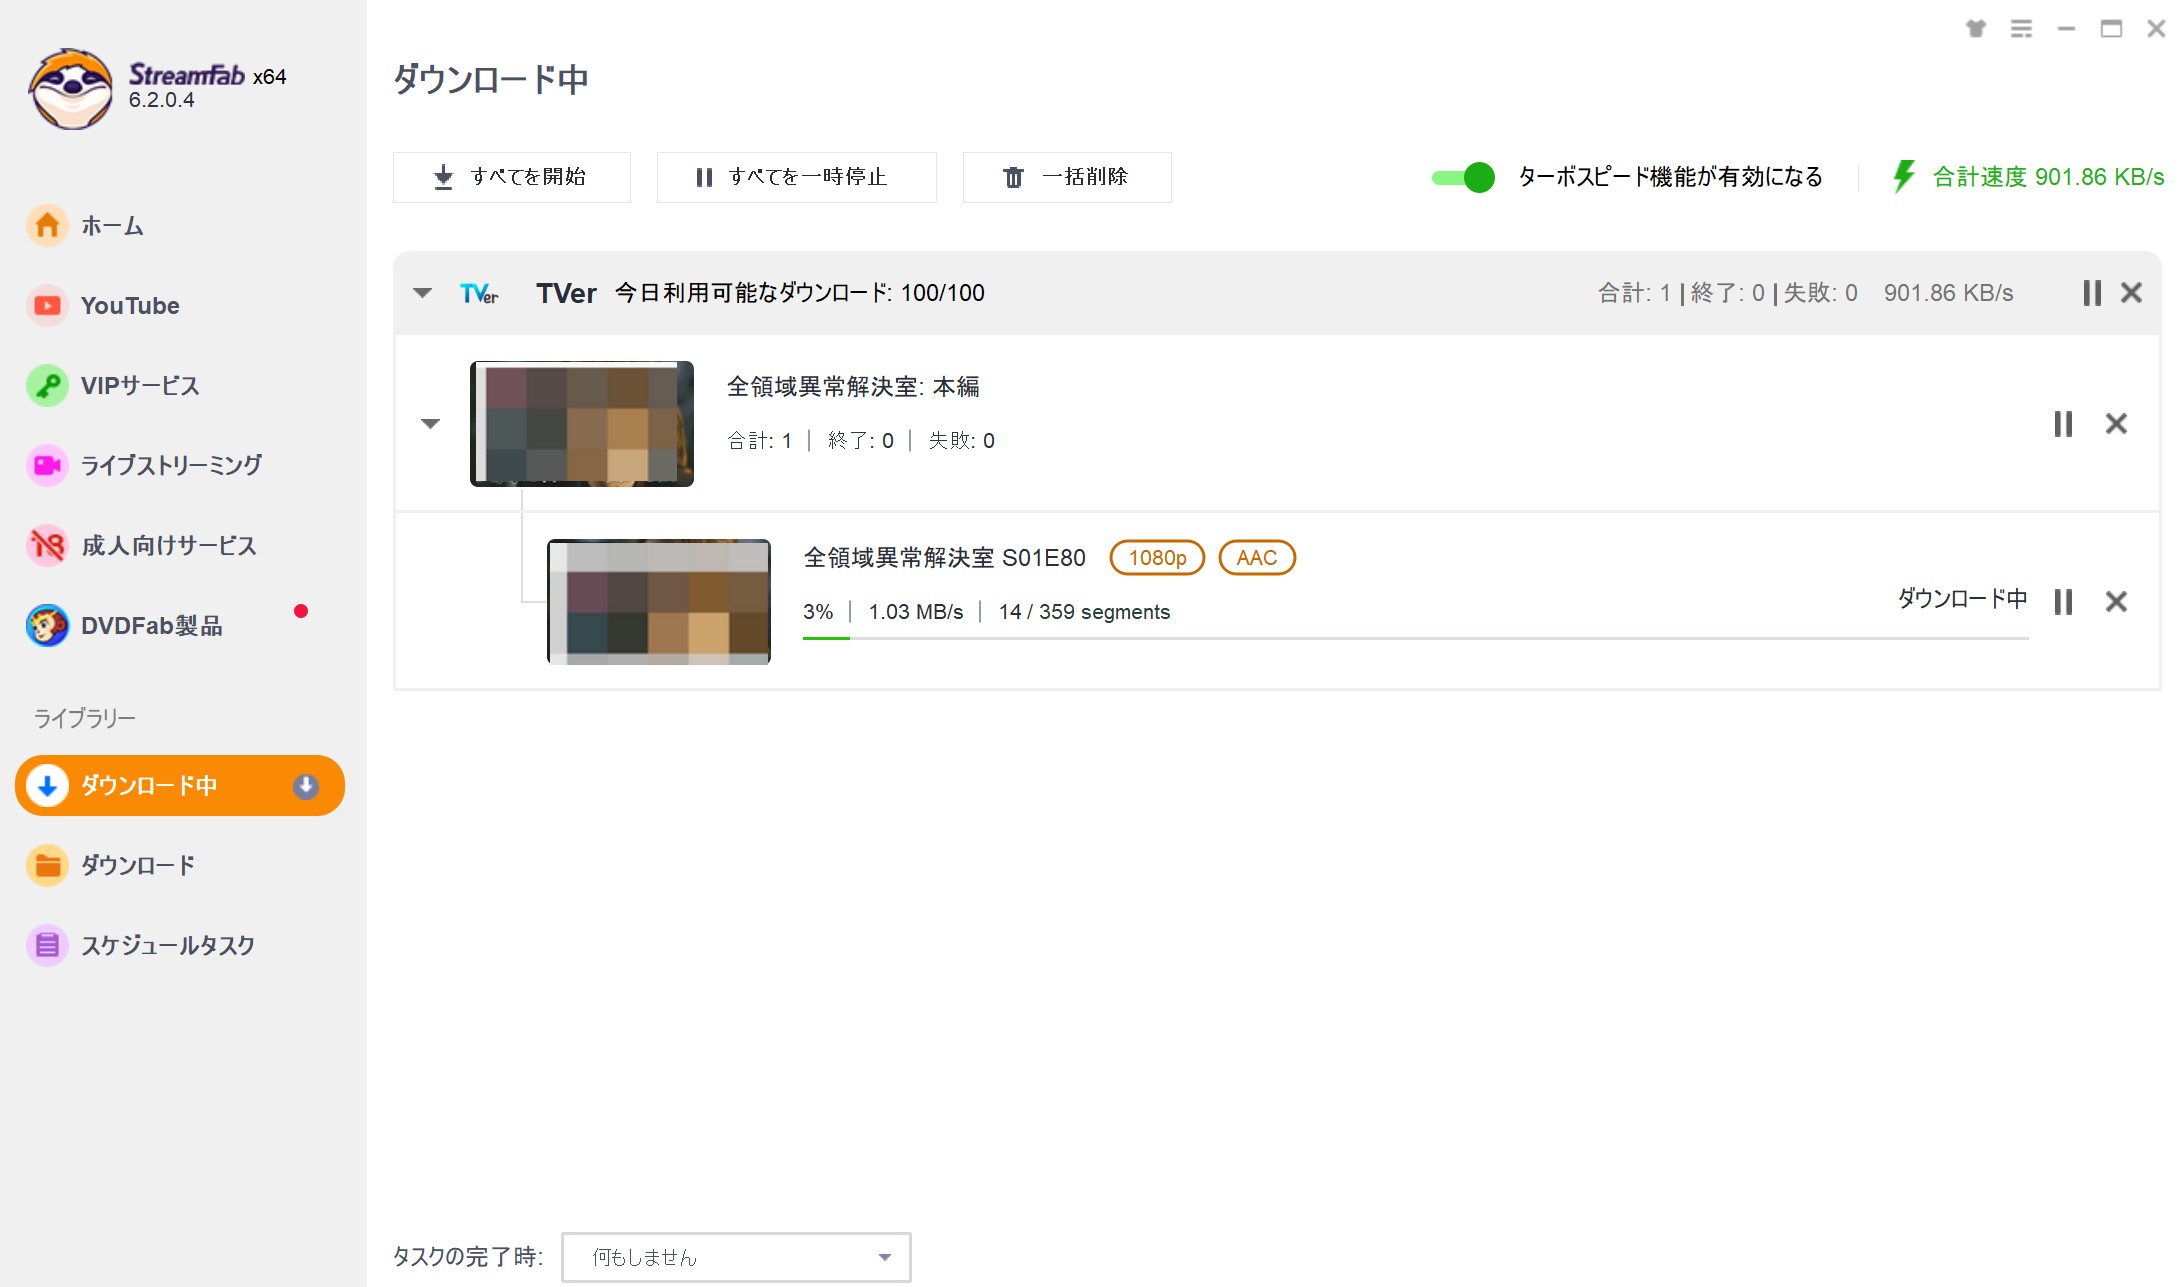The width and height of the screenshot is (2181, 1287).
Task: Pause the S01E80 episode download
Action: pos(2063,602)
